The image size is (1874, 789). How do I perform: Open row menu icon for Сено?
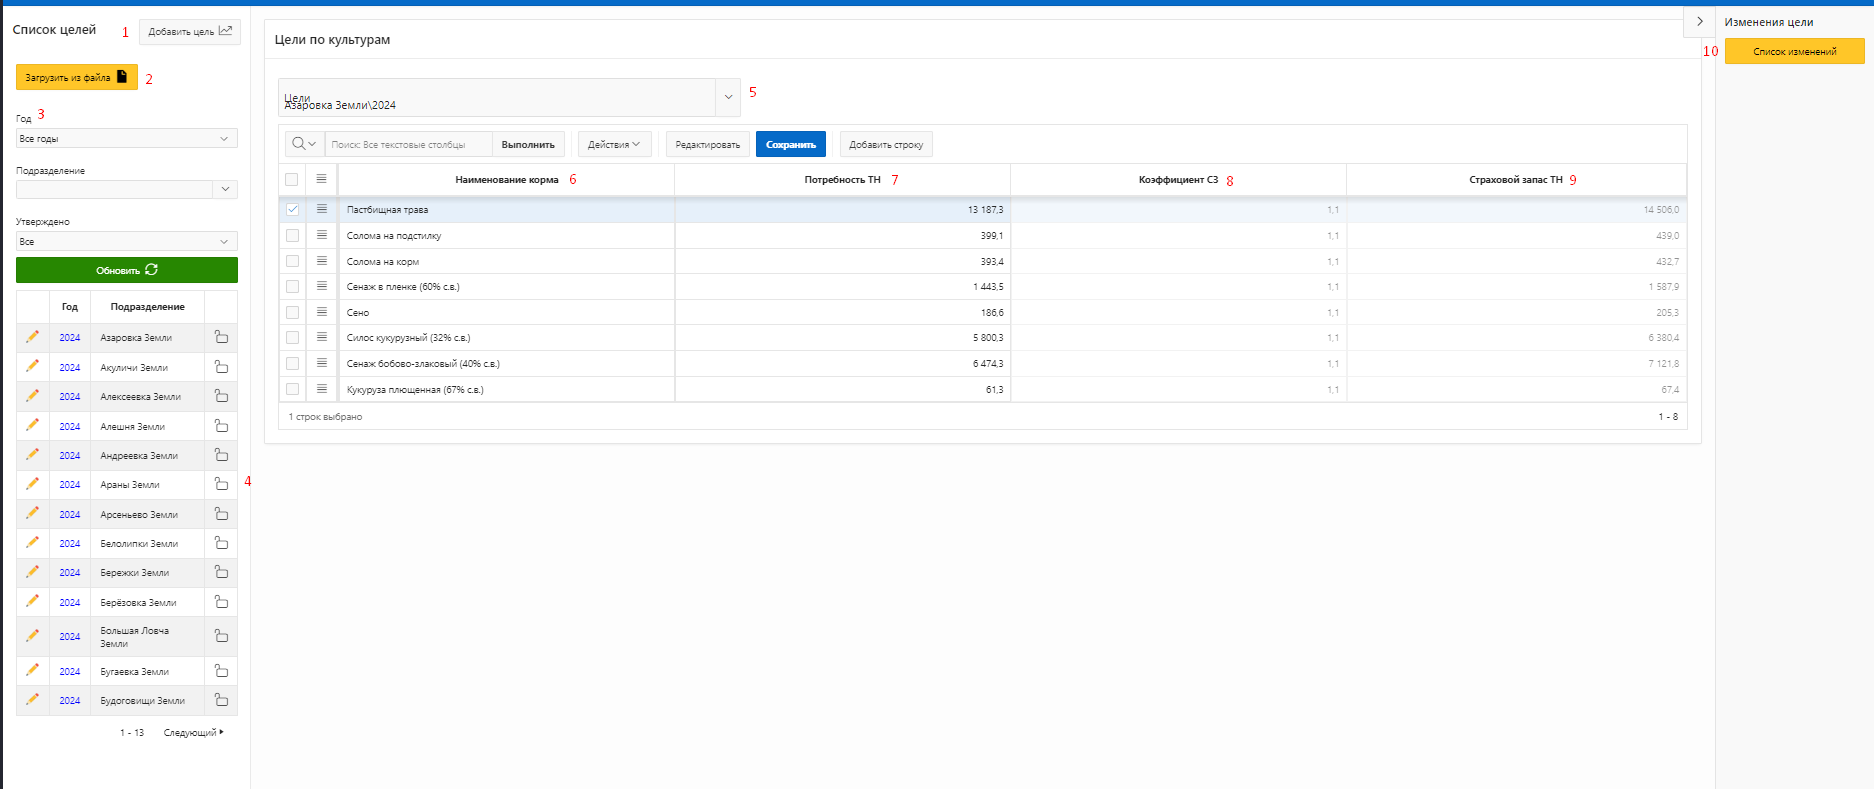pyautogui.click(x=322, y=312)
